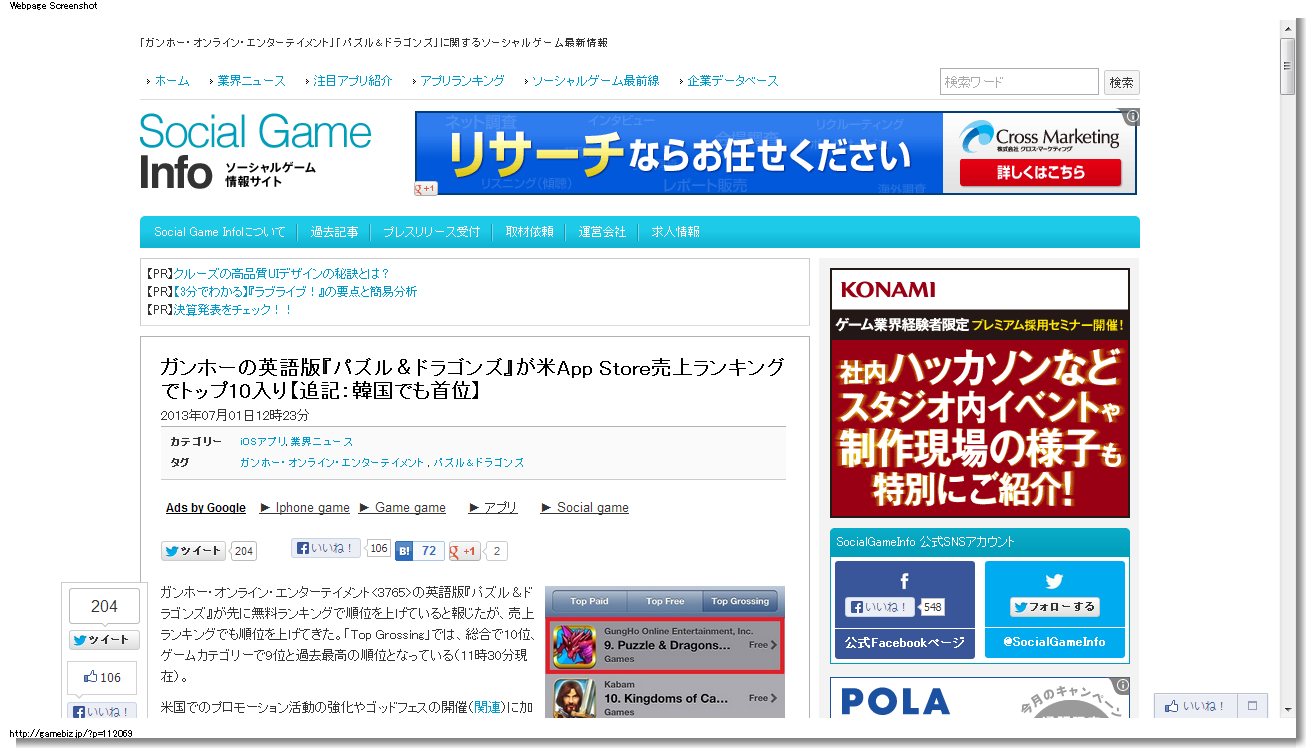
Task: Open the iOSアプリ category link
Action: tap(263, 441)
